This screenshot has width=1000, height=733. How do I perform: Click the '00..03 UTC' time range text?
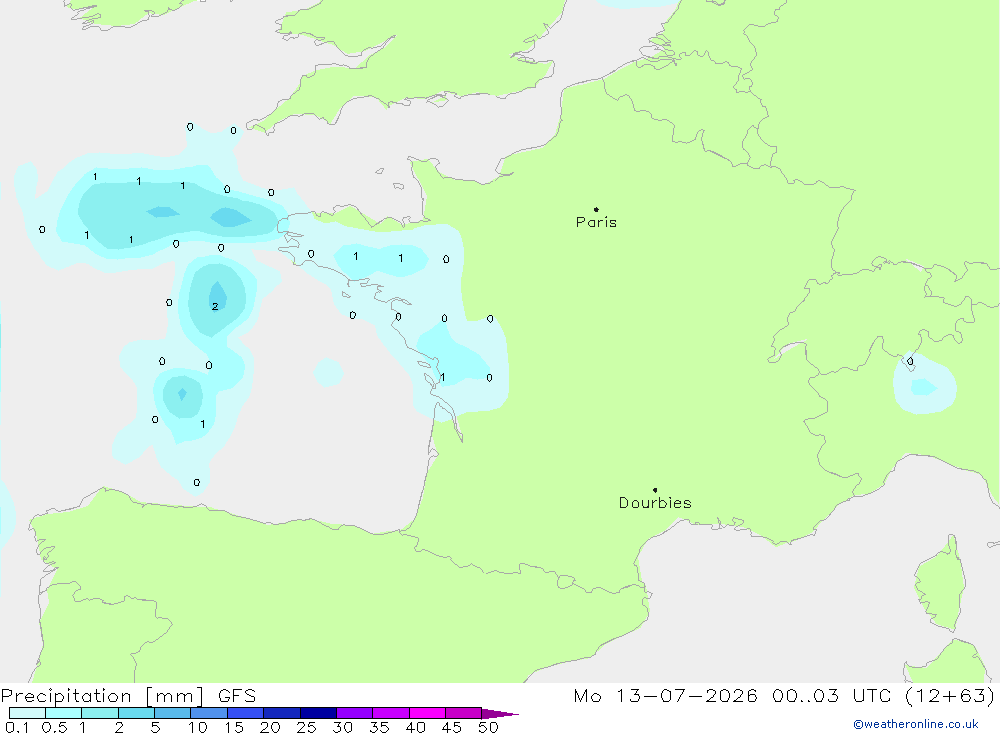[x=831, y=696]
